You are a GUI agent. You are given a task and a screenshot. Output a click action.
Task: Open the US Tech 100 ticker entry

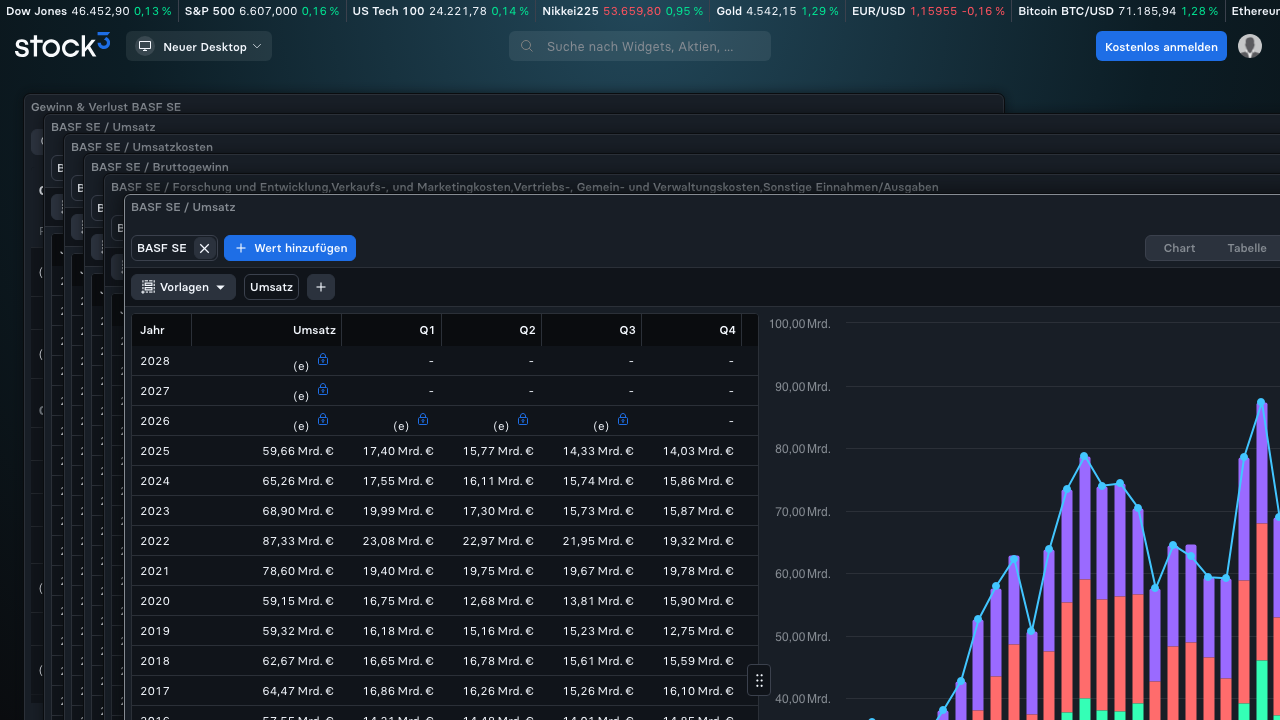tap(441, 11)
